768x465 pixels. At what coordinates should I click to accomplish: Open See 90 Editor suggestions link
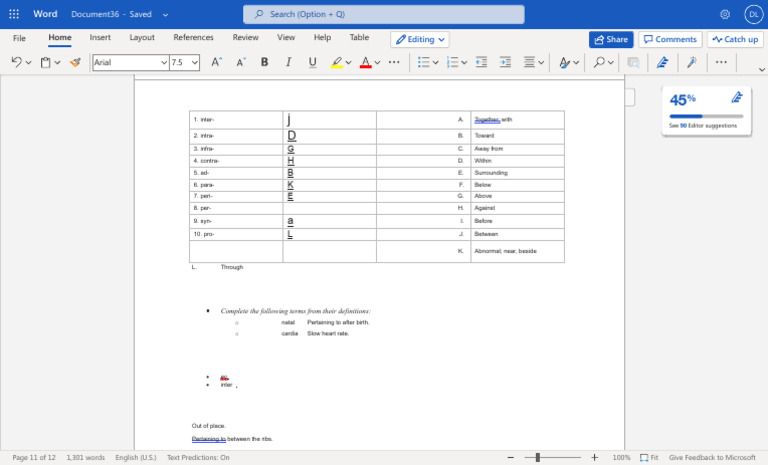point(703,126)
